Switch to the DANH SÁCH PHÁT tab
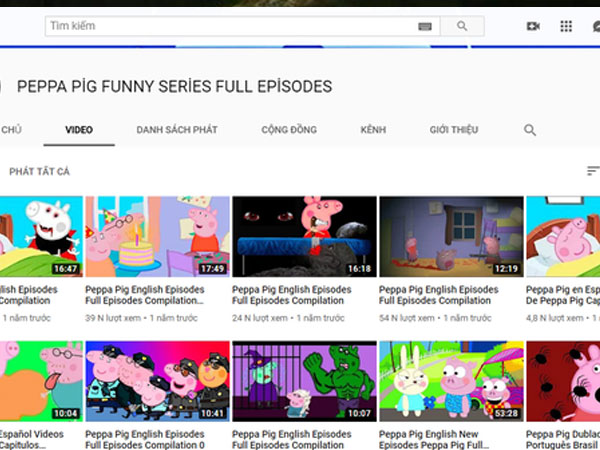Image resolution: width=600 pixels, height=450 pixels. click(x=177, y=130)
